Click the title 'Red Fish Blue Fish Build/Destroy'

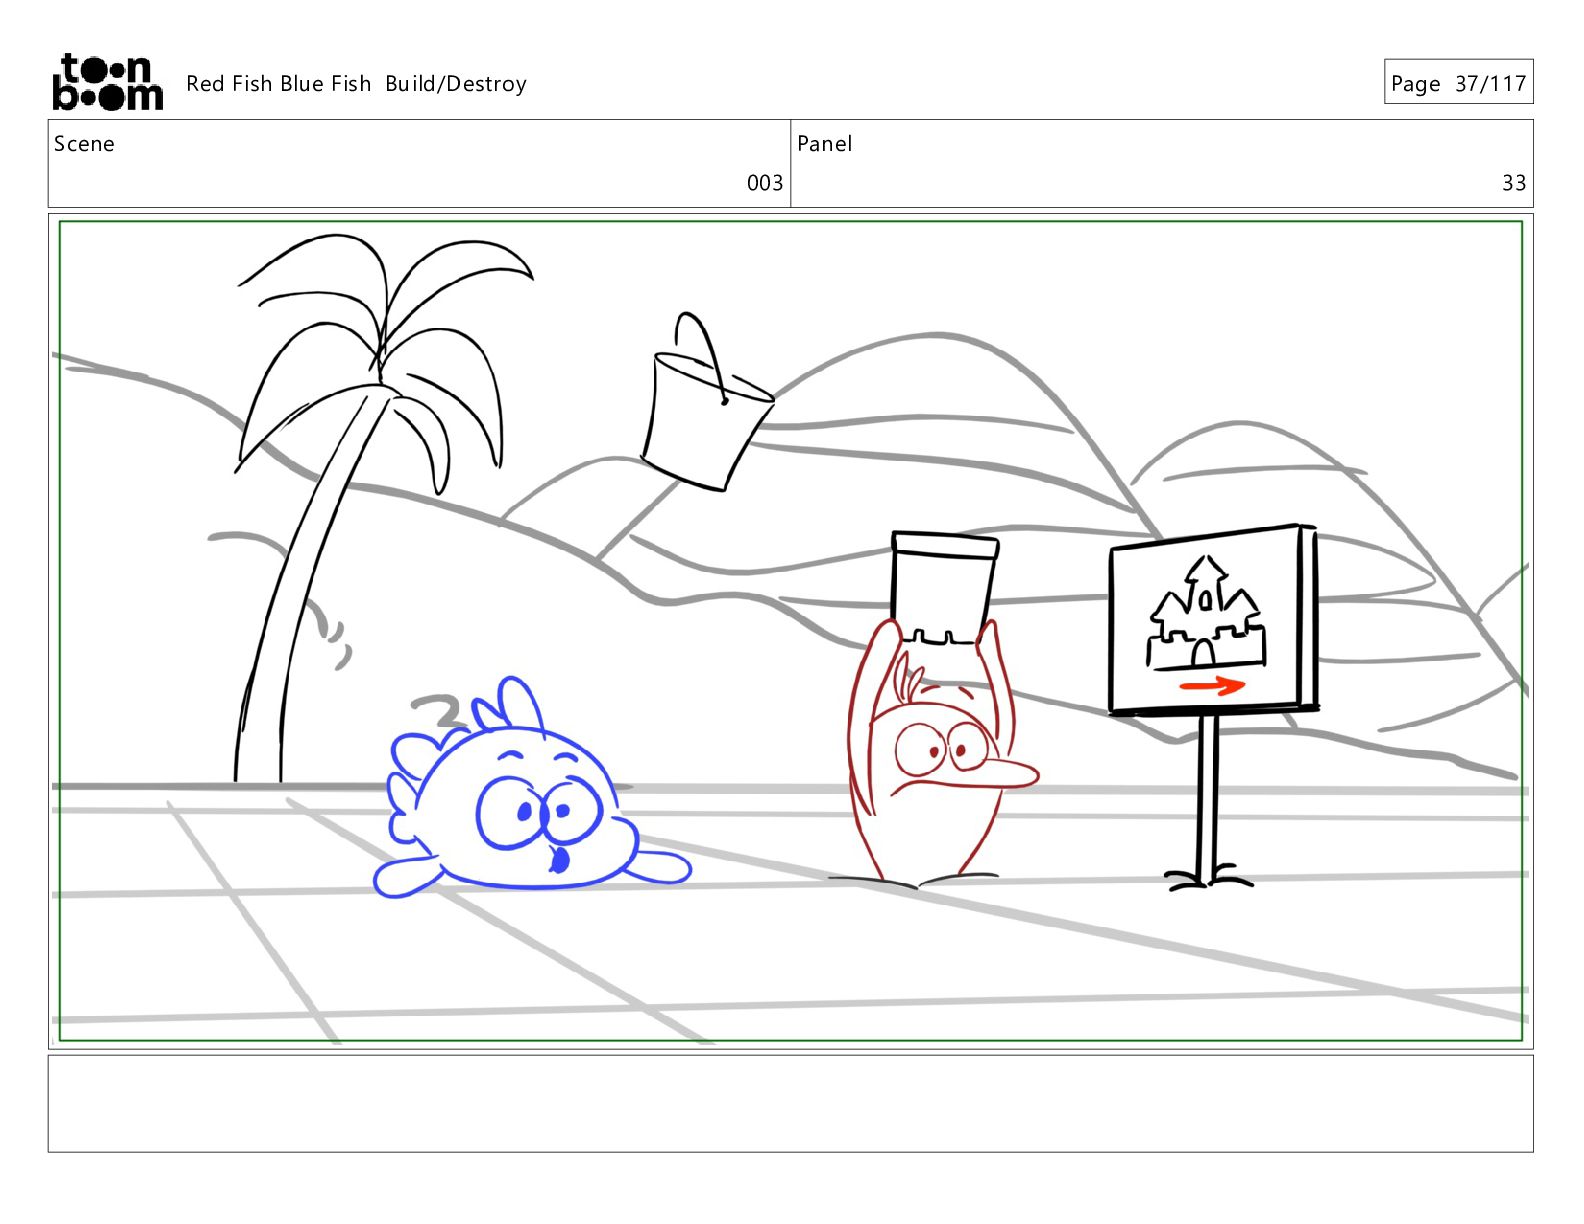[356, 84]
